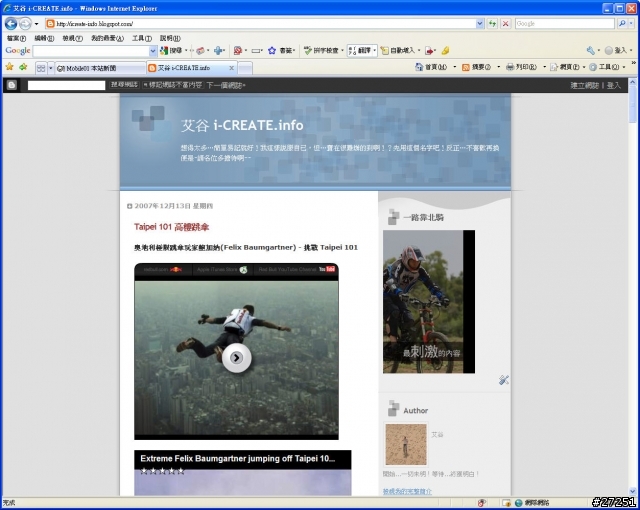Click the 艾谷 i-CREATE.info blog title
The height and width of the screenshot is (510, 640).
coord(242,125)
